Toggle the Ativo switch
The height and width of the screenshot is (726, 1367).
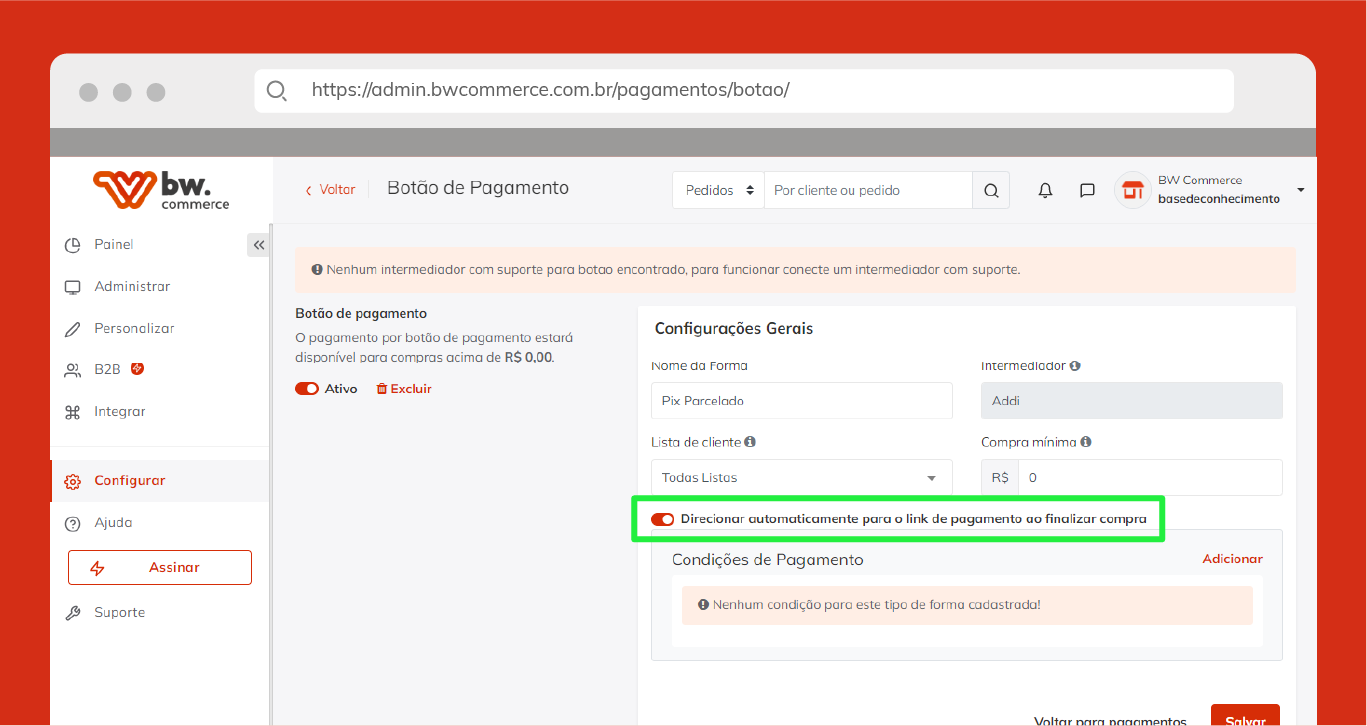click(307, 389)
